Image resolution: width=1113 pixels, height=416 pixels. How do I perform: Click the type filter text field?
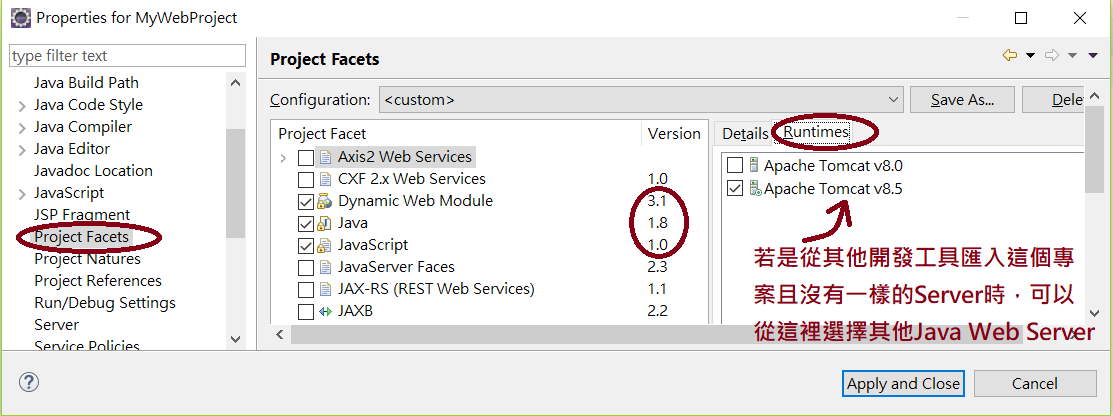coord(128,55)
